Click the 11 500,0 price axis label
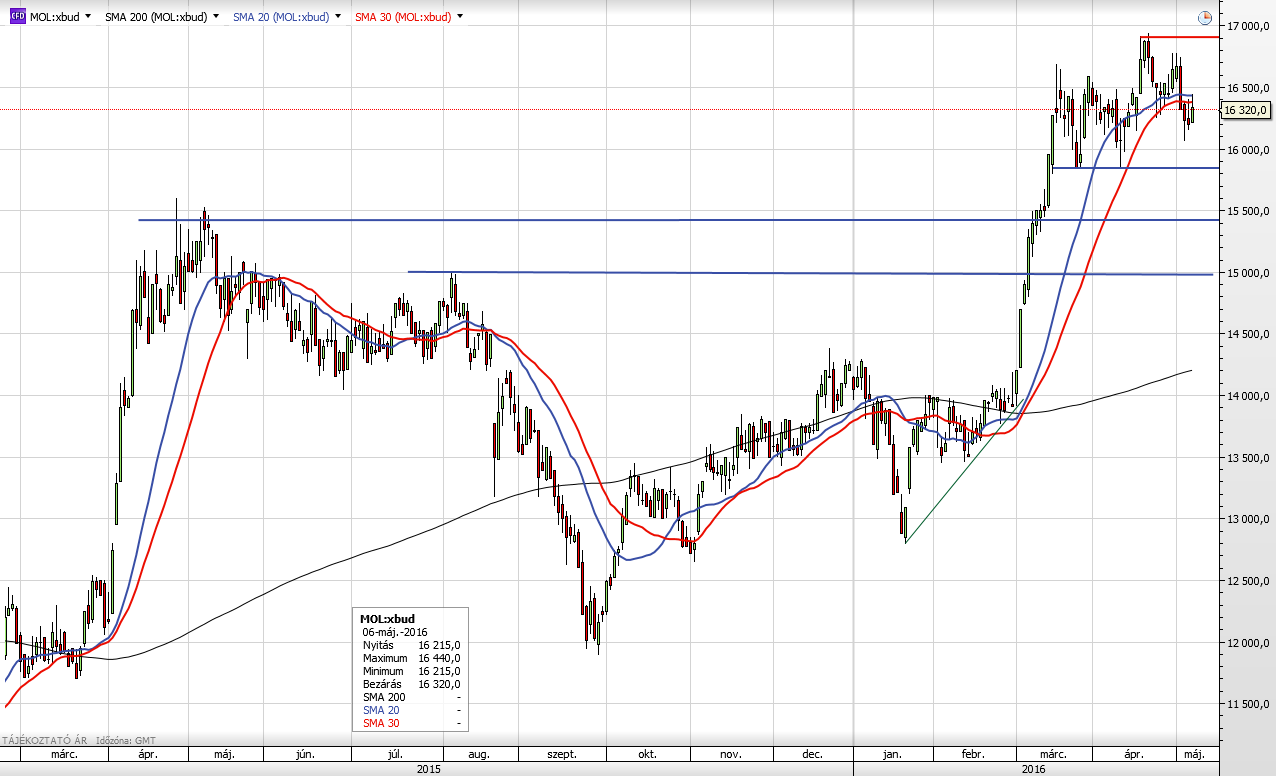This screenshot has height=776, width=1276. (1246, 705)
